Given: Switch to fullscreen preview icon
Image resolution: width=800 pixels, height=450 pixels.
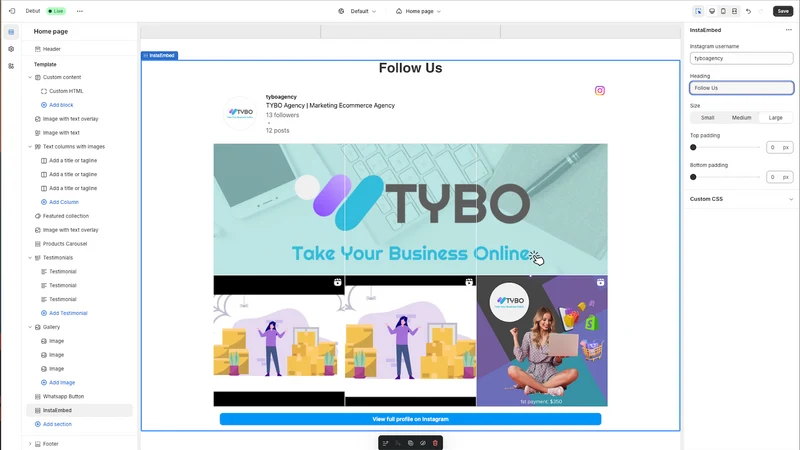Looking at the screenshot, I should pos(734,11).
